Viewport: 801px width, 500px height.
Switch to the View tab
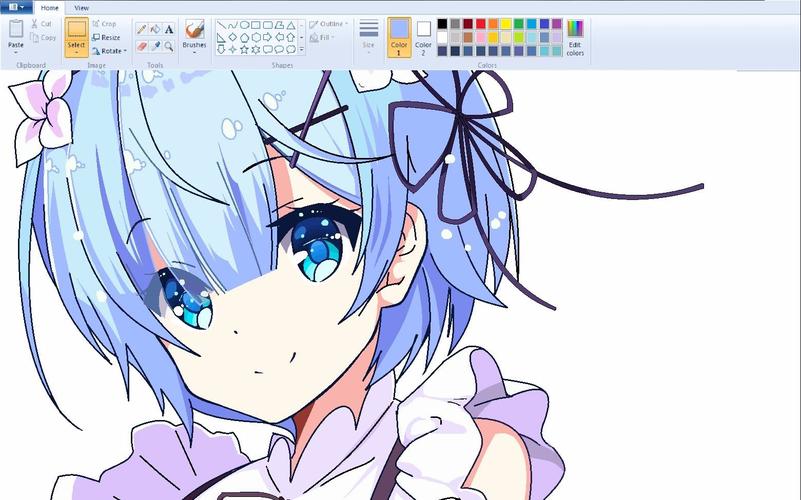click(x=81, y=8)
